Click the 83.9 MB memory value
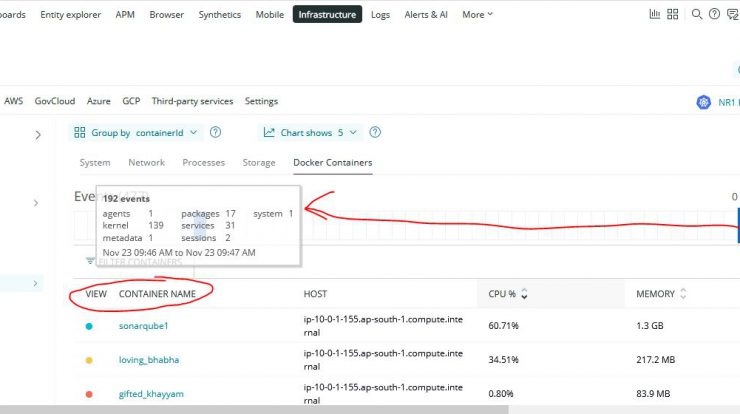This screenshot has height=414, width=740. pos(653,394)
